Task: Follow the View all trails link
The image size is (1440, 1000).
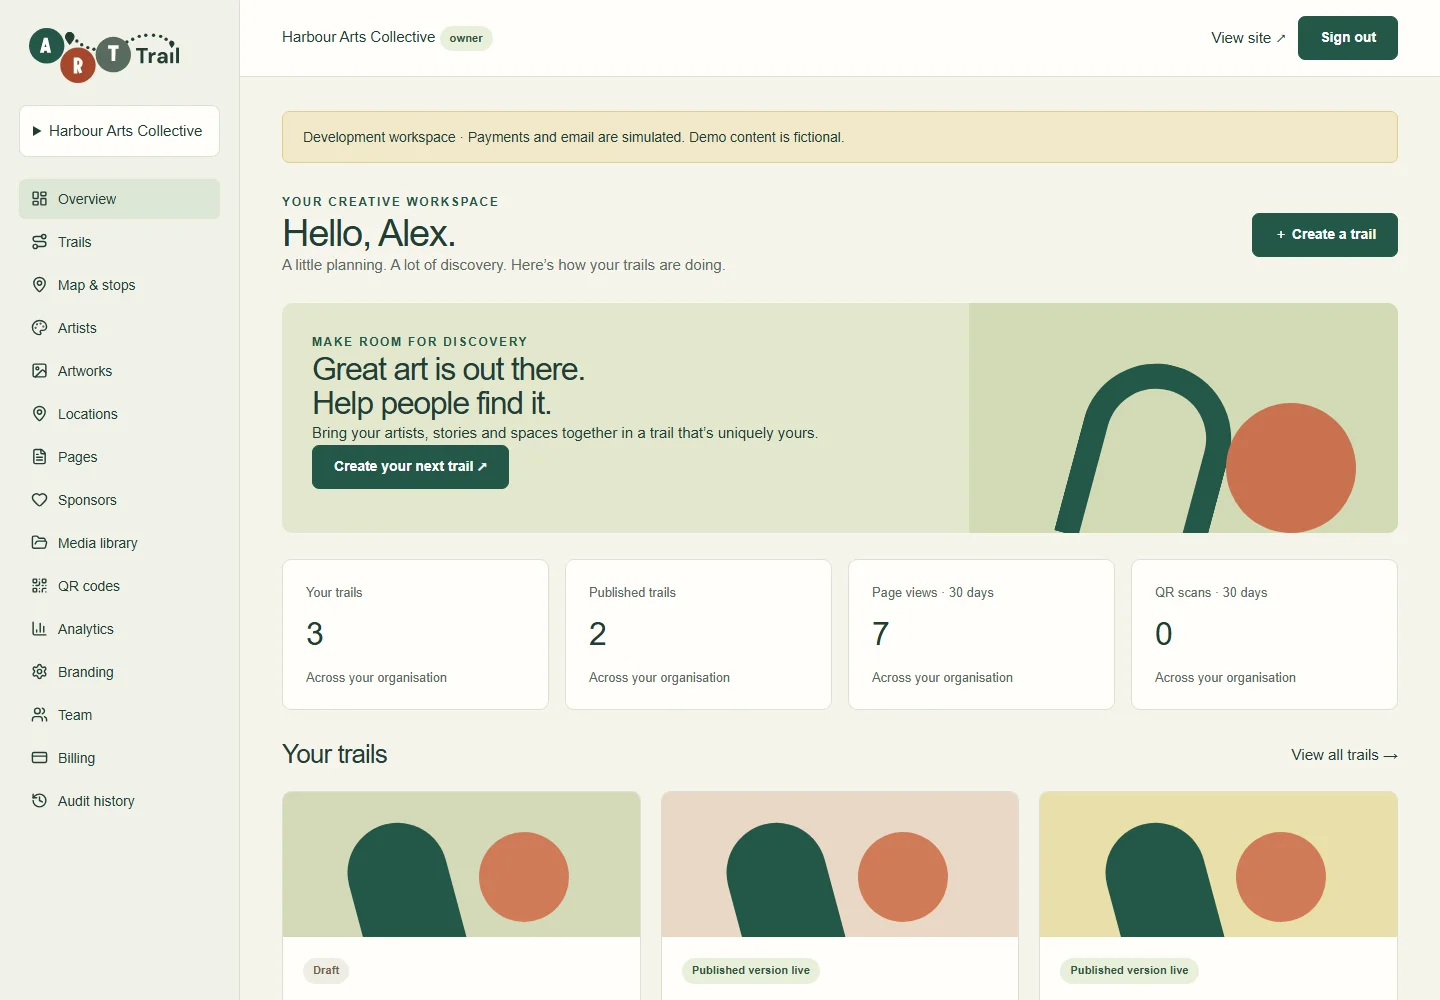Action: [1344, 755]
